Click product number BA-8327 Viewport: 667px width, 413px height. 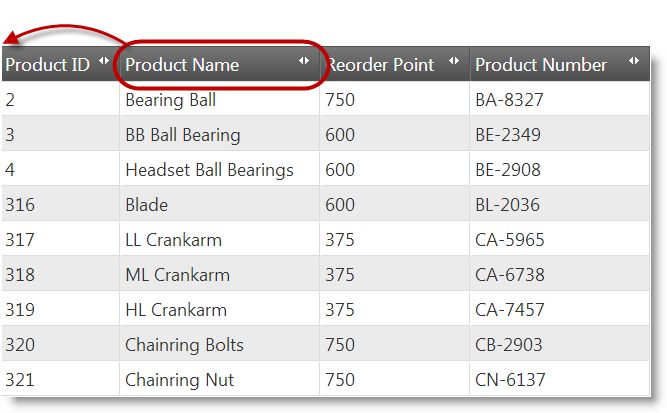pyautogui.click(x=509, y=100)
